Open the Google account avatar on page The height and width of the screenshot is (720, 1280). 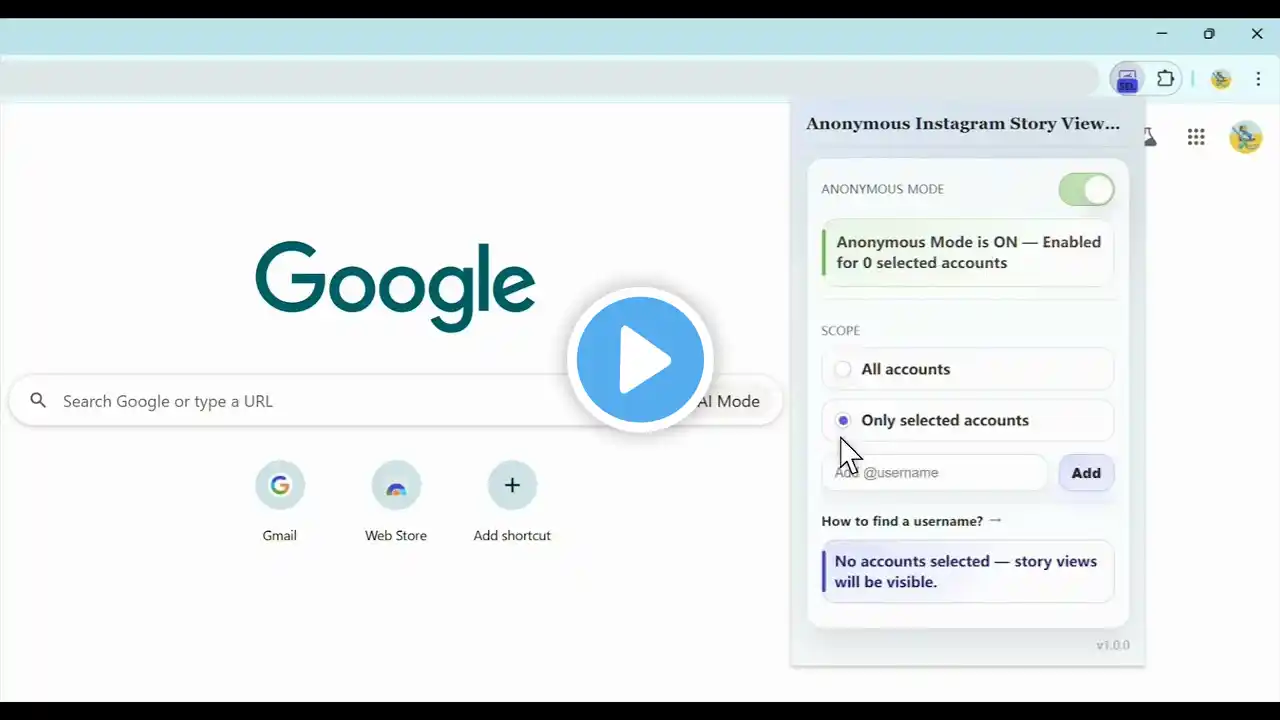click(1245, 137)
